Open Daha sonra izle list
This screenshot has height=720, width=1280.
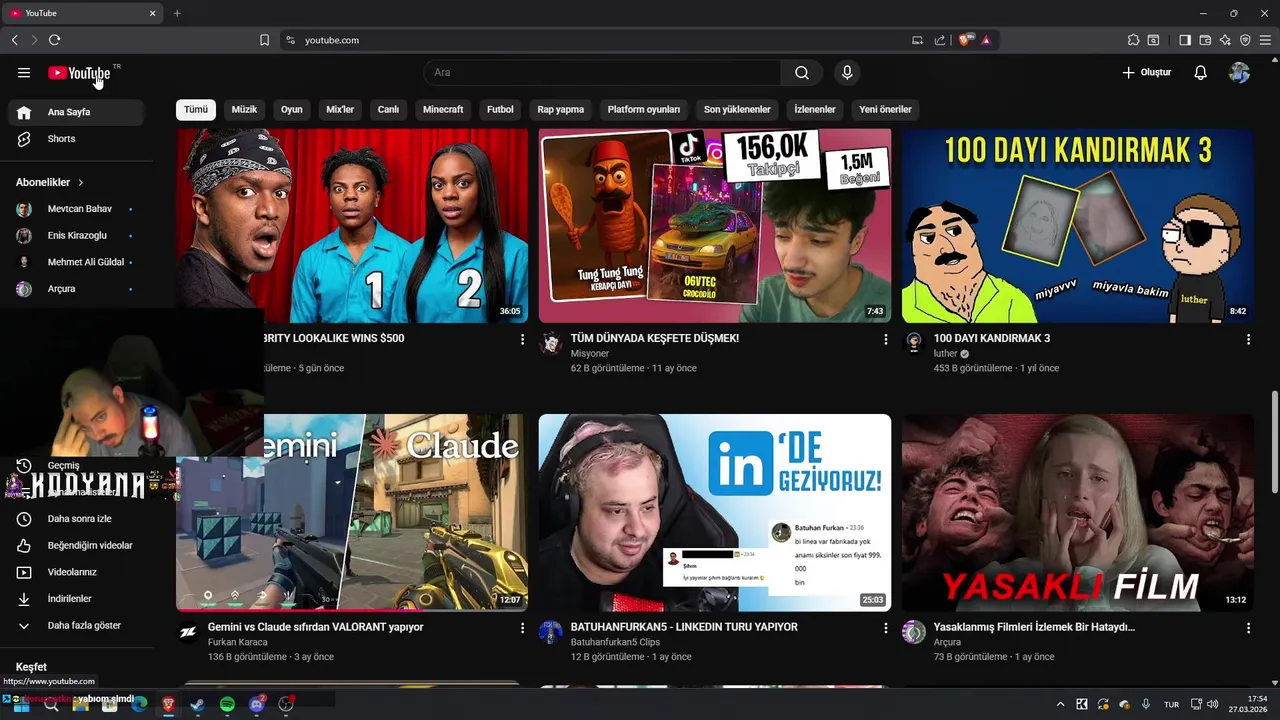click(x=77, y=519)
